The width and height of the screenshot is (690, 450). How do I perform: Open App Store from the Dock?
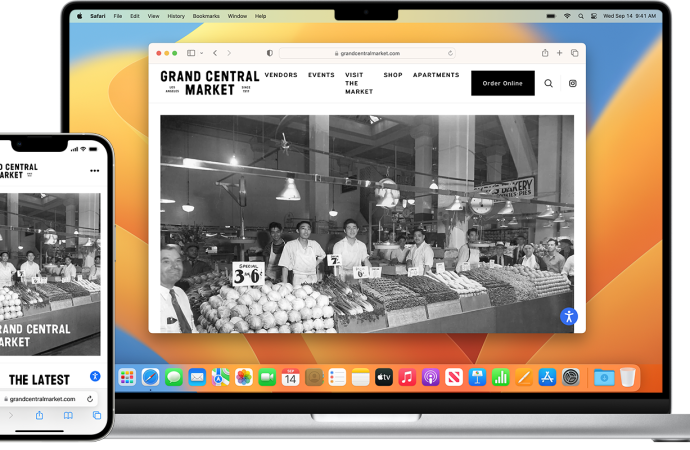point(547,377)
